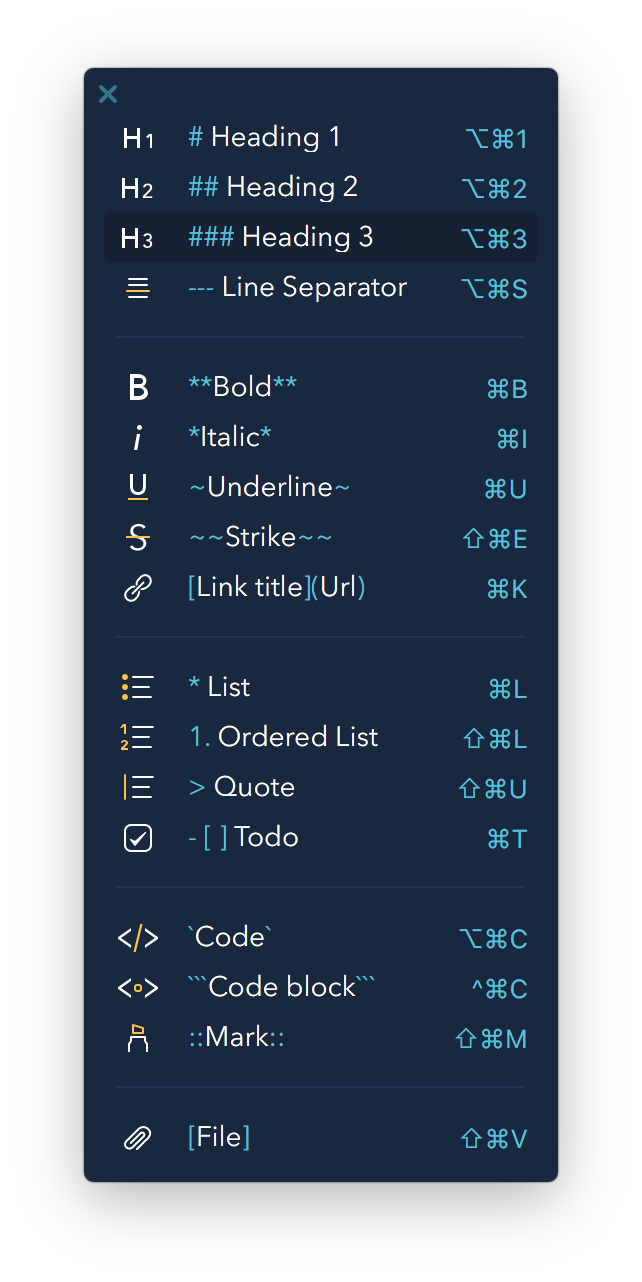The height and width of the screenshot is (1282, 642).
Task: Click the underline U icon
Action: tap(138, 488)
